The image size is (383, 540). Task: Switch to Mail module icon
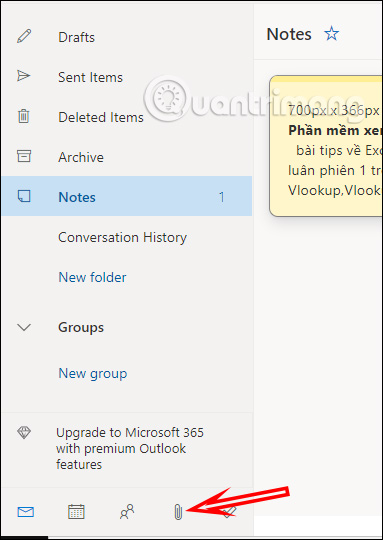pos(25,512)
